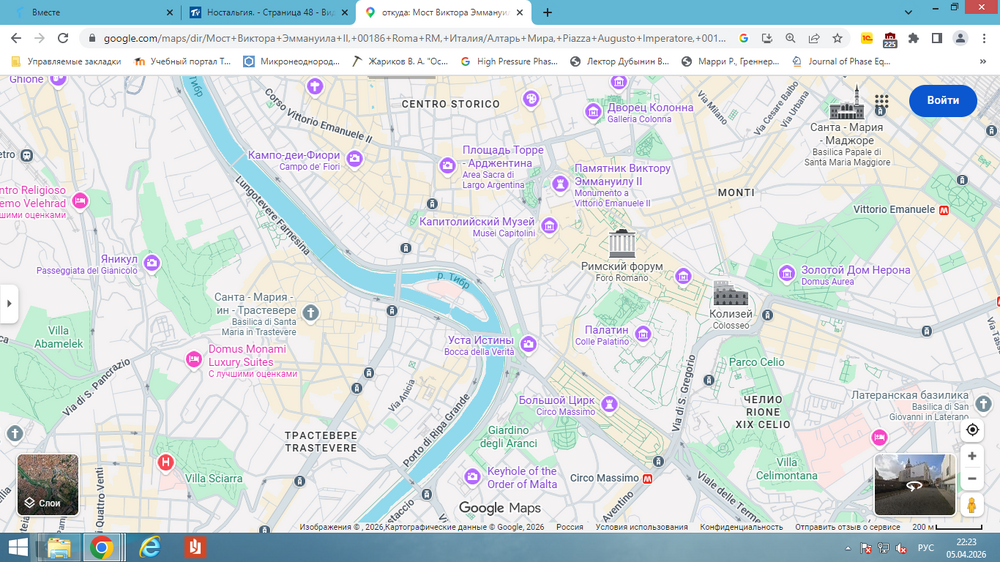This screenshot has width=1000, height=562.
Task: Open the Условия использования link
Action: 641,527
